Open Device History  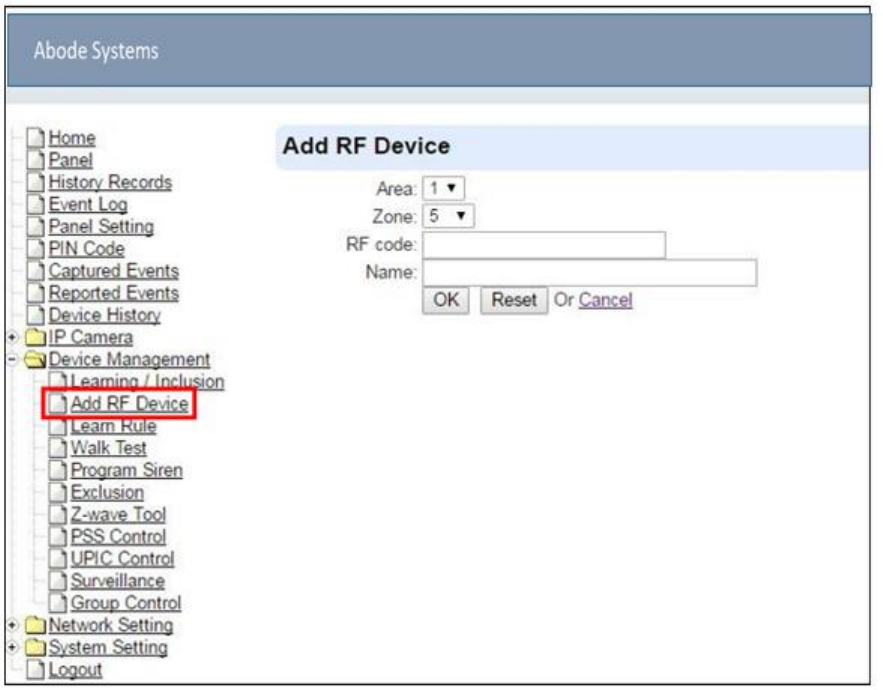[x=105, y=315]
